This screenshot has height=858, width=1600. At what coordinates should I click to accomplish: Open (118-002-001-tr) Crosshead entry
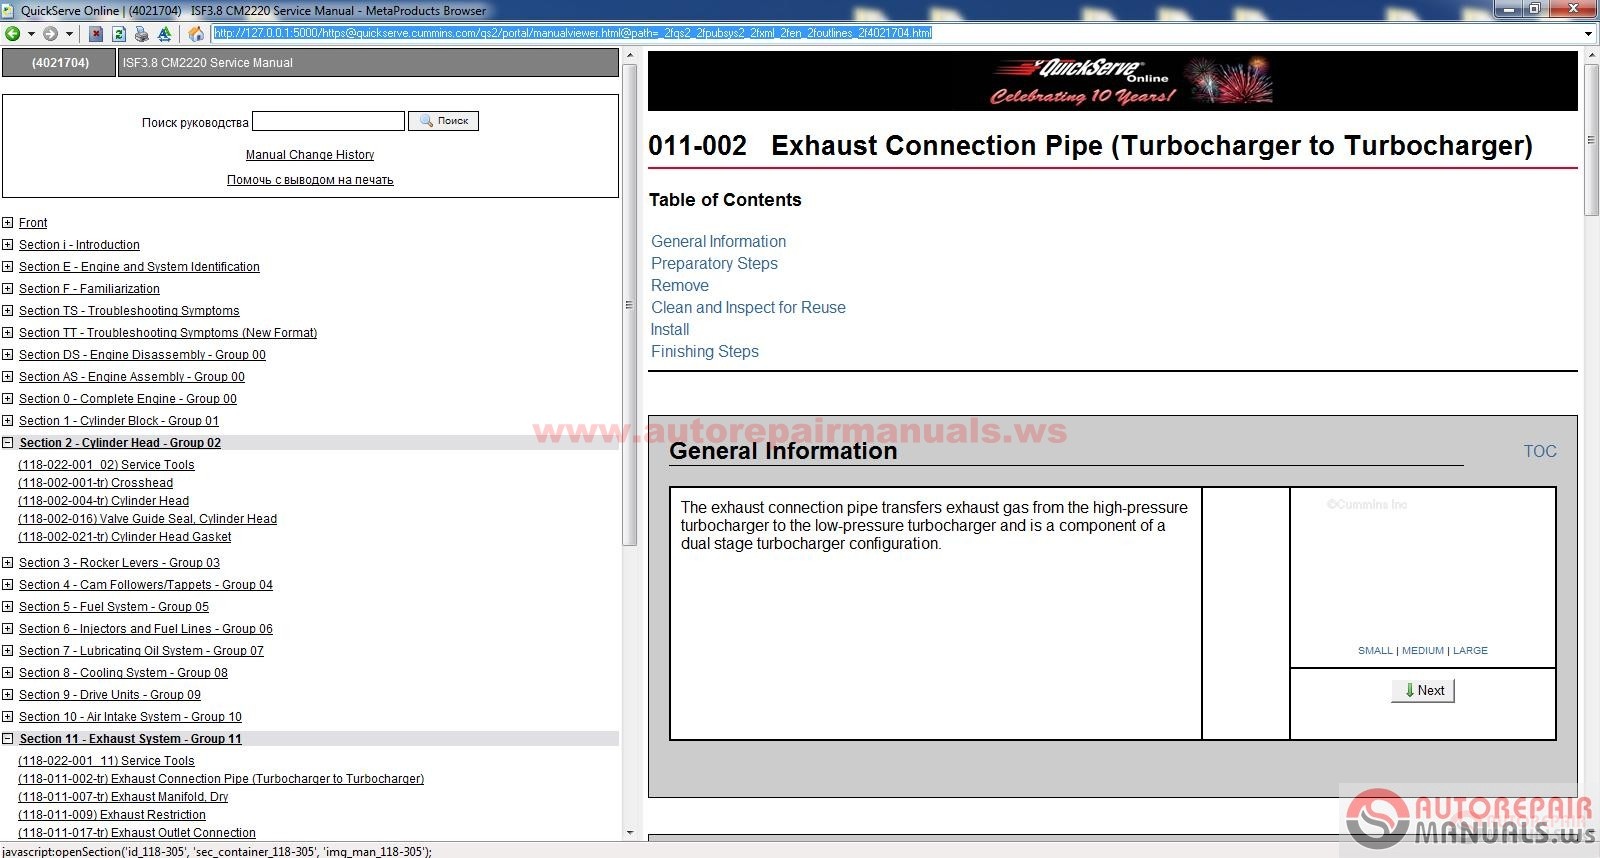pyautogui.click(x=96, y=483)
